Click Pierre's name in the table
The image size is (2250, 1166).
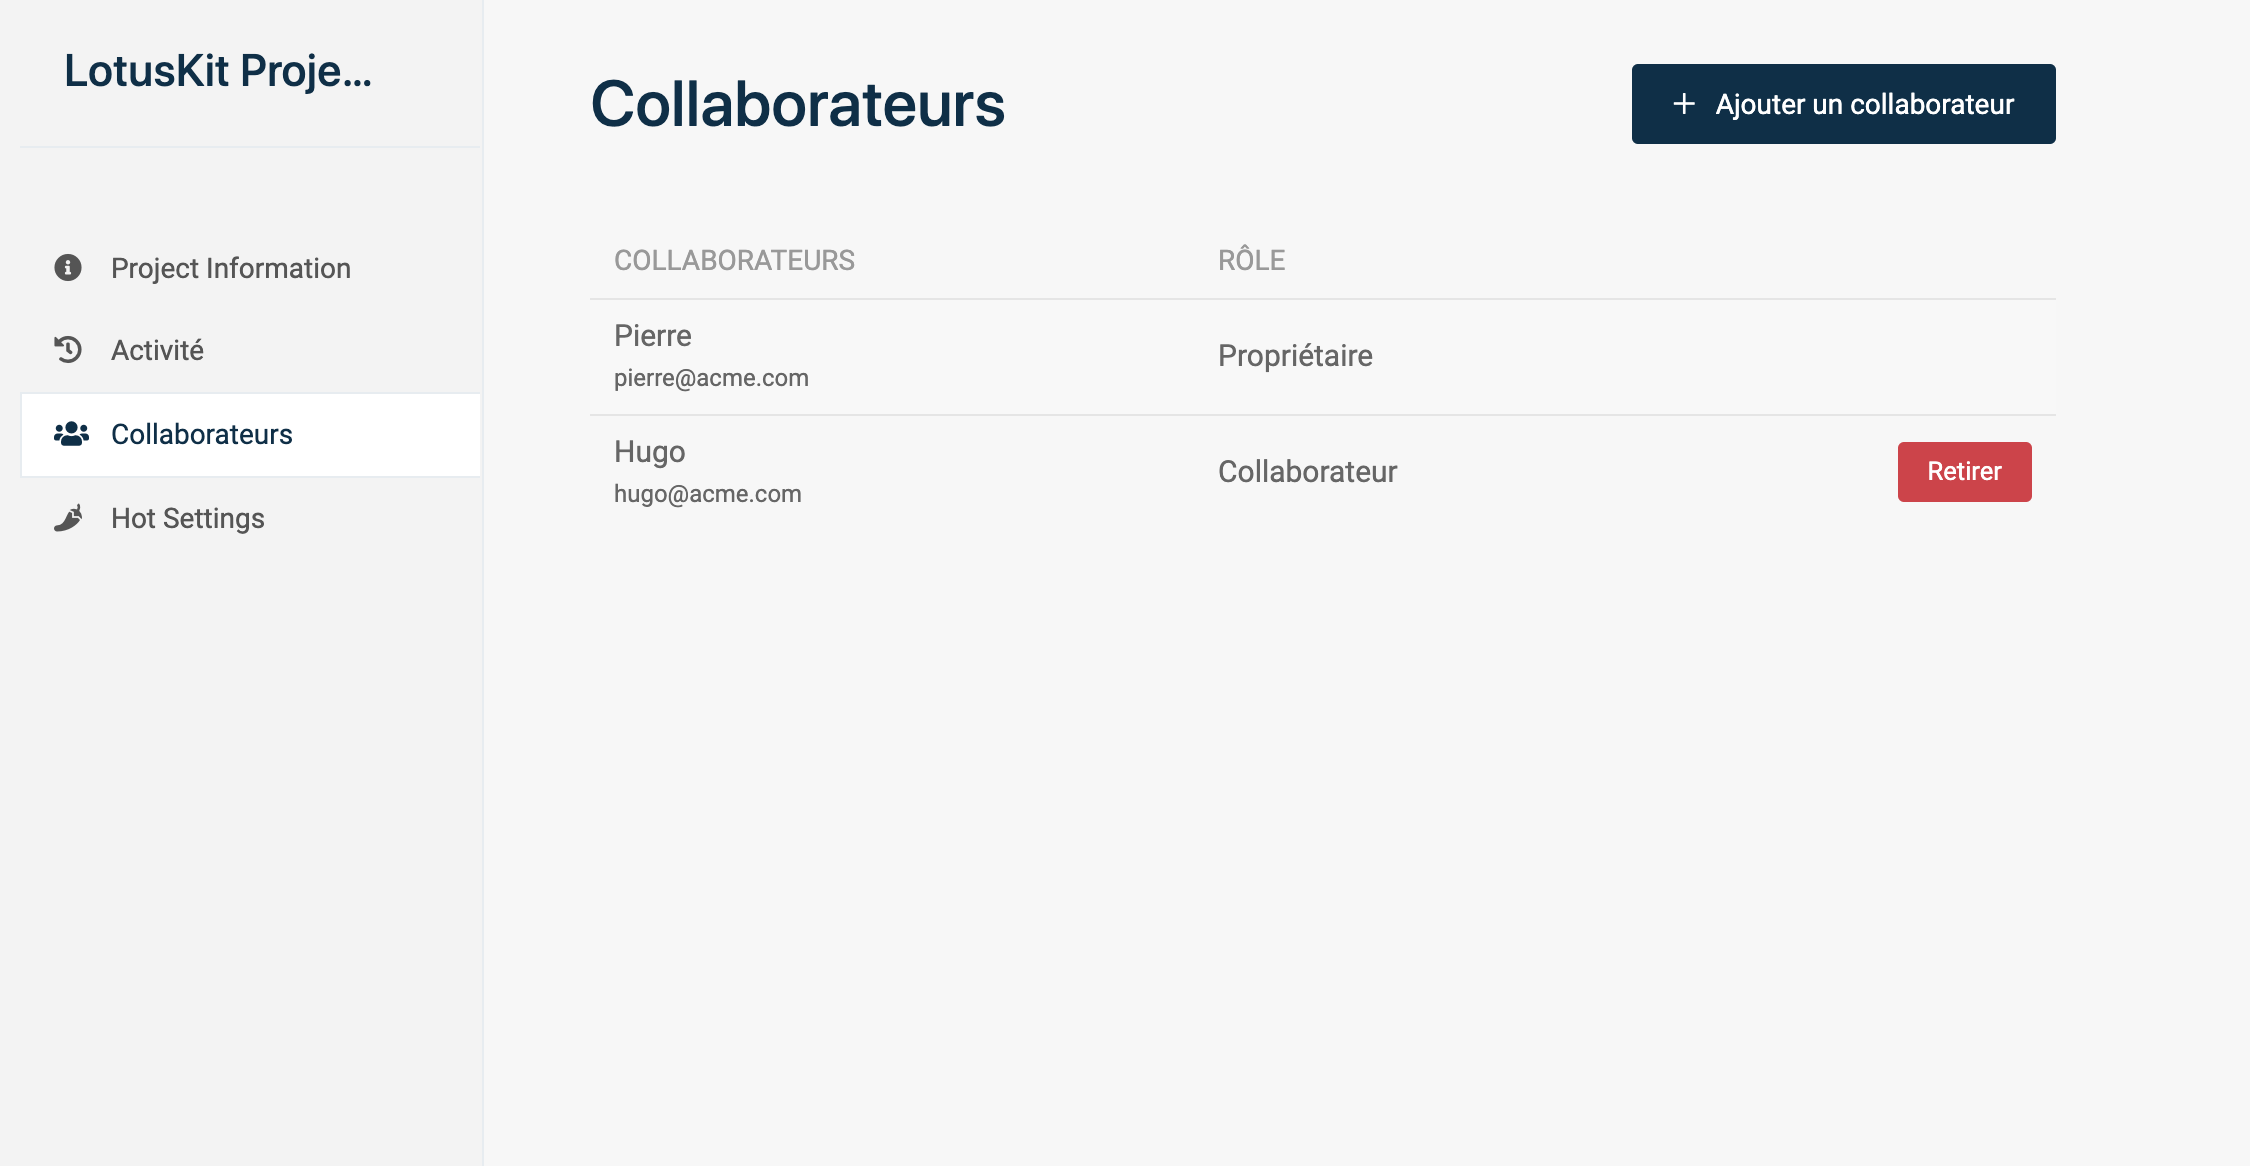tap(653, 336)
